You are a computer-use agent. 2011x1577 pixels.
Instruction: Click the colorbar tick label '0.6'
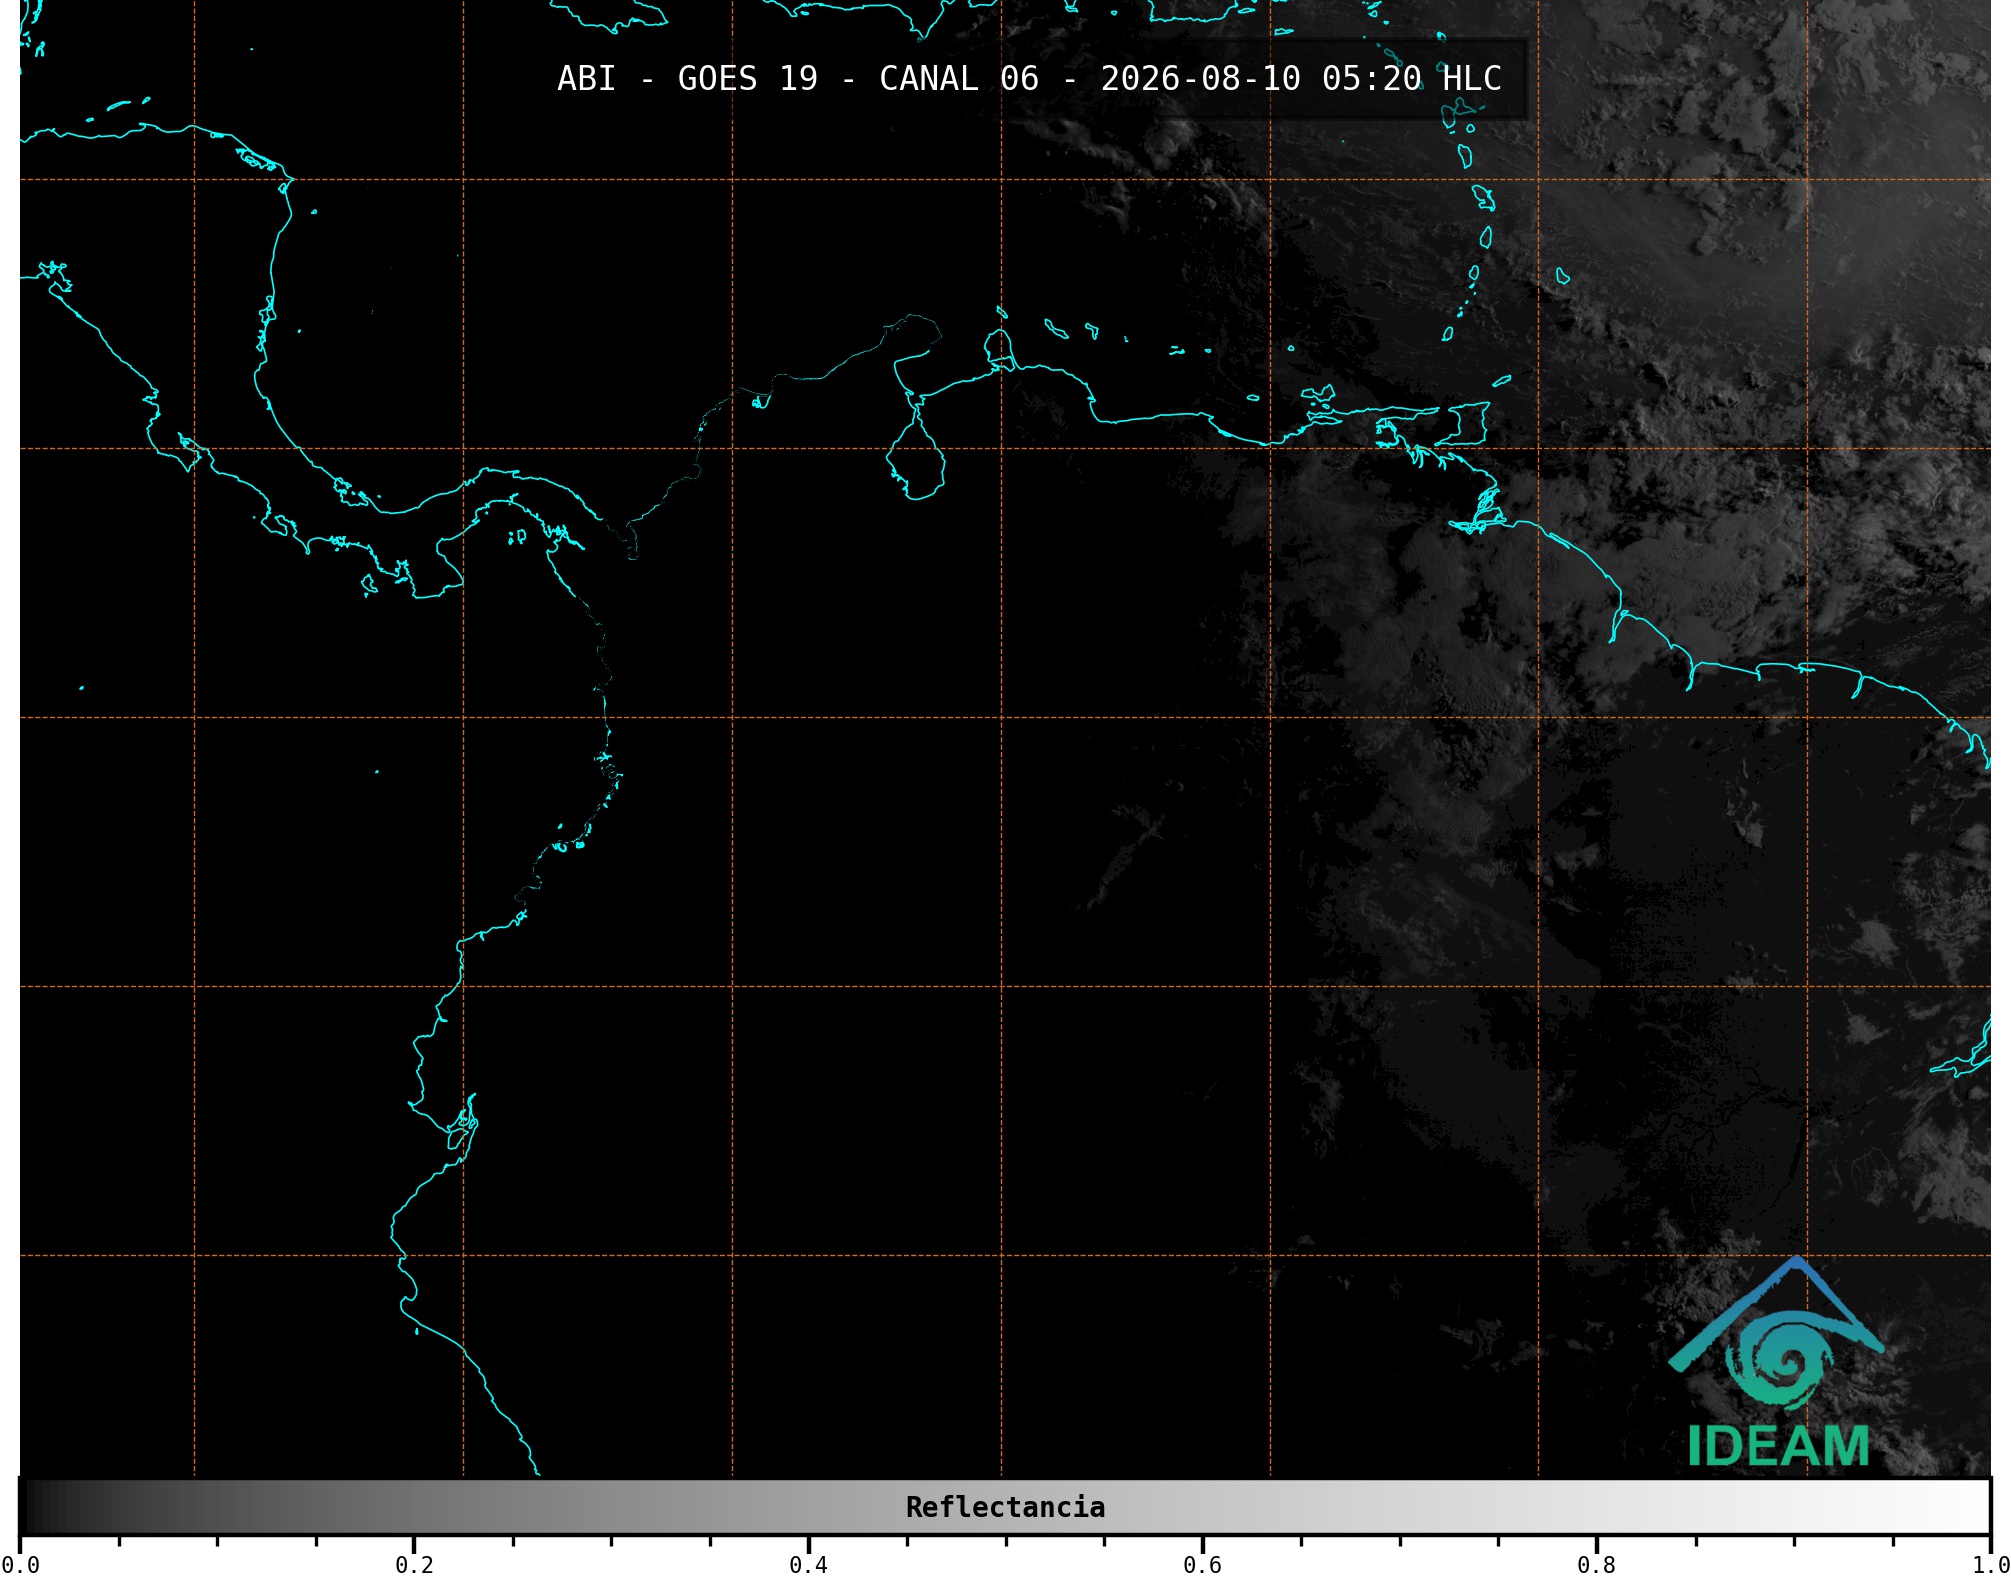[x=1202, y=1565]
